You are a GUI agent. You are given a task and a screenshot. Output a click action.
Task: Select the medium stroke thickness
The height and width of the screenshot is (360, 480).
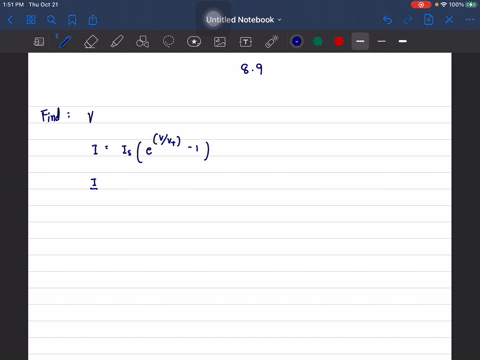(360, 41)
